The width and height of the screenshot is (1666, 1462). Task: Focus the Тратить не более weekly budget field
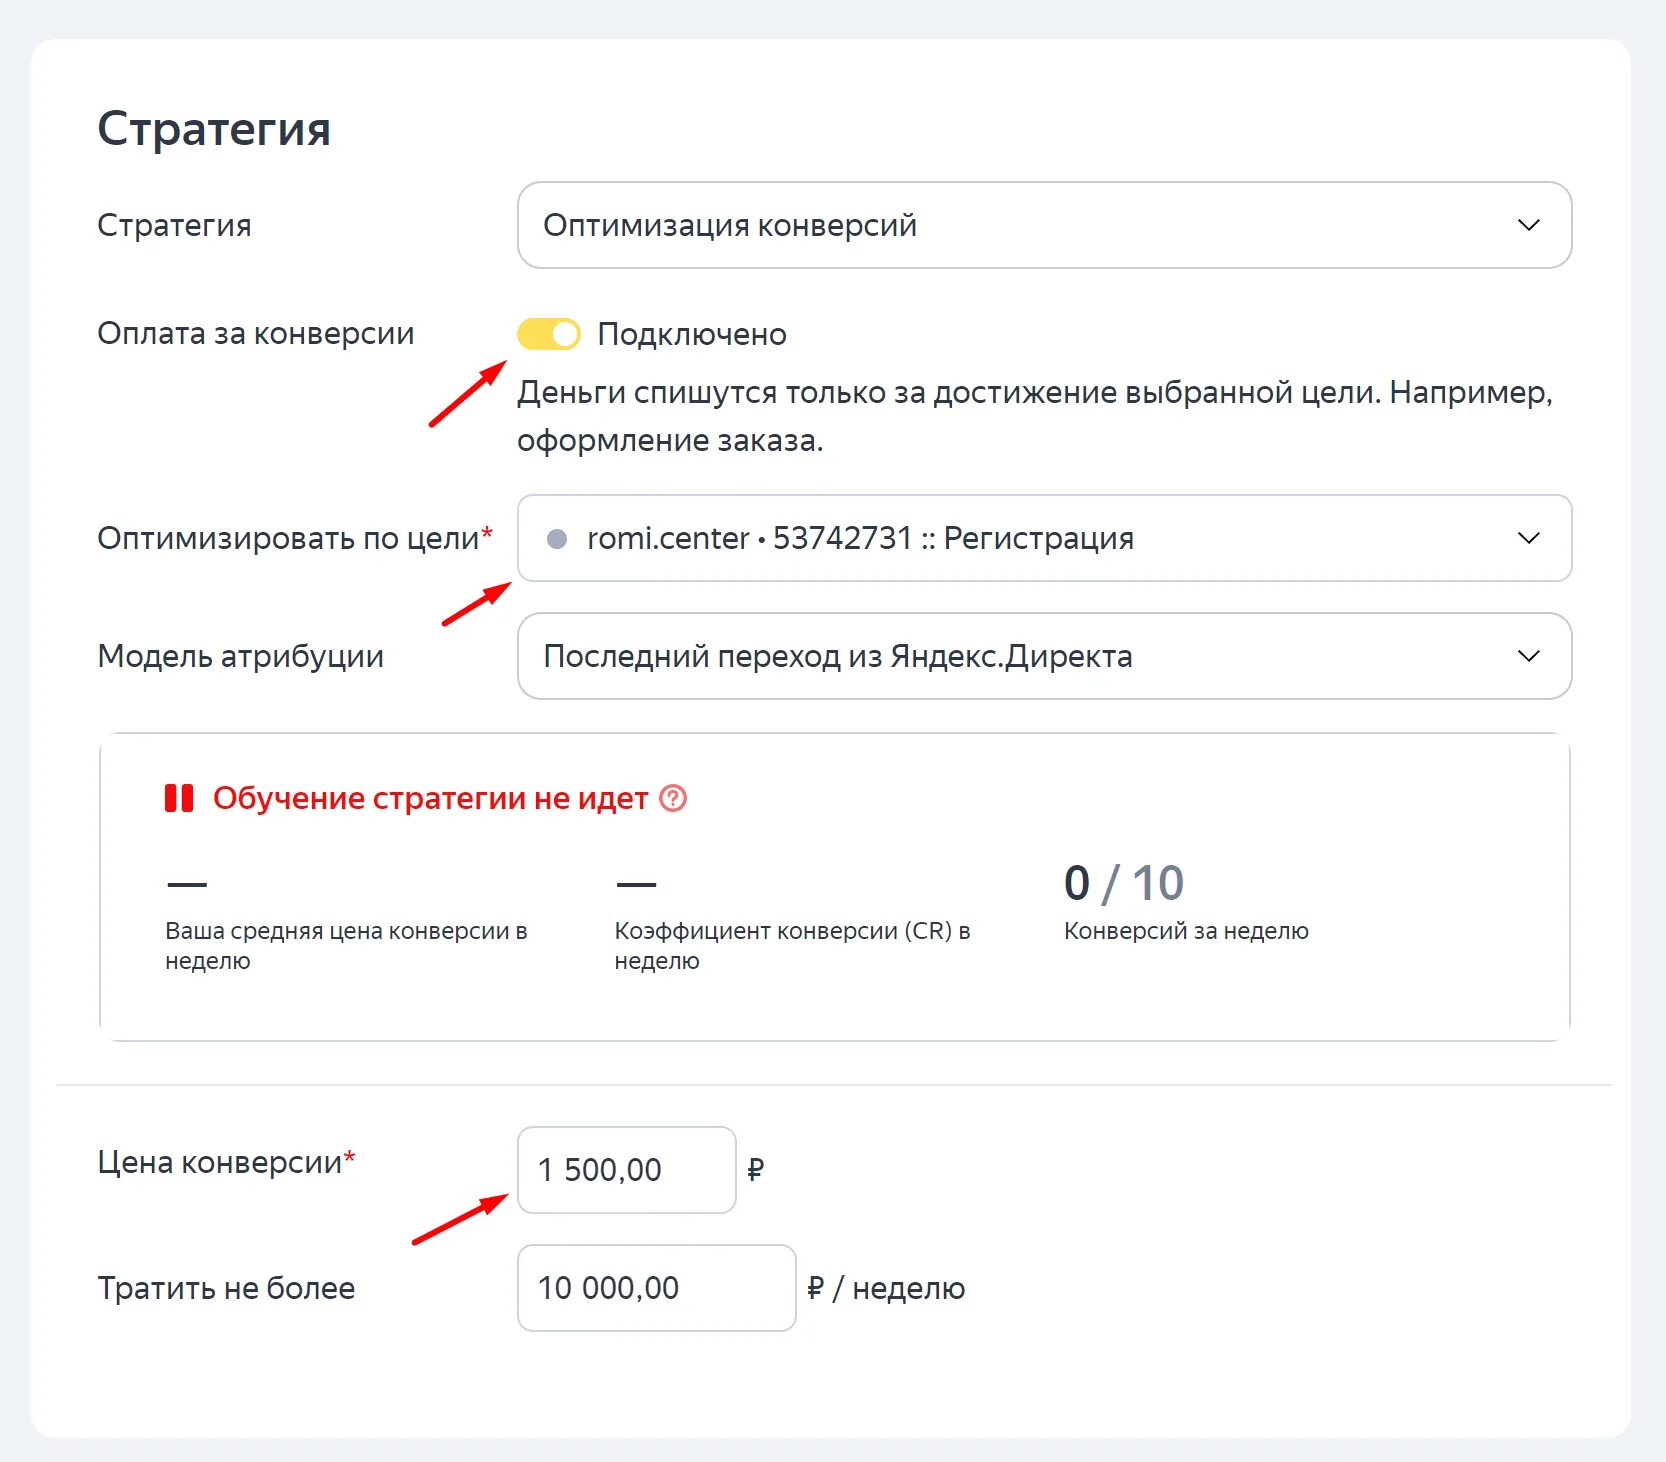pyautogui.click(x=656, y=1287)
